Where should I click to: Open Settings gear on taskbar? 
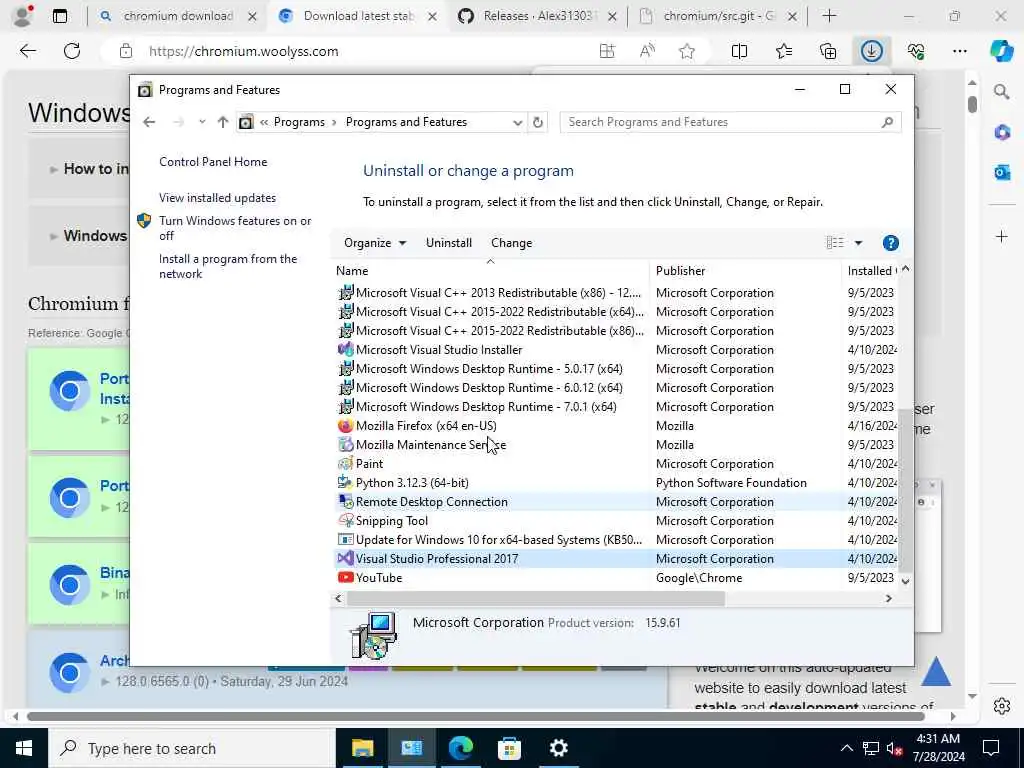coord(558,748)
